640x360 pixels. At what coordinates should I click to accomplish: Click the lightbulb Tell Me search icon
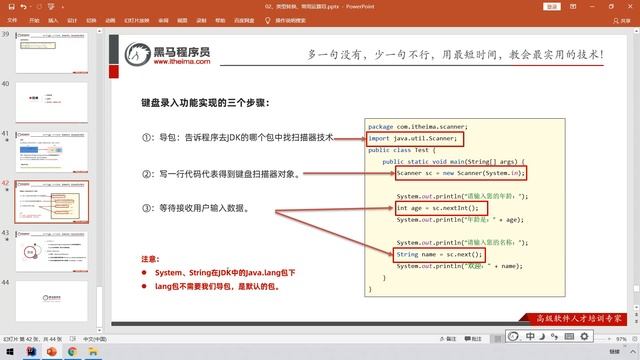267,20
